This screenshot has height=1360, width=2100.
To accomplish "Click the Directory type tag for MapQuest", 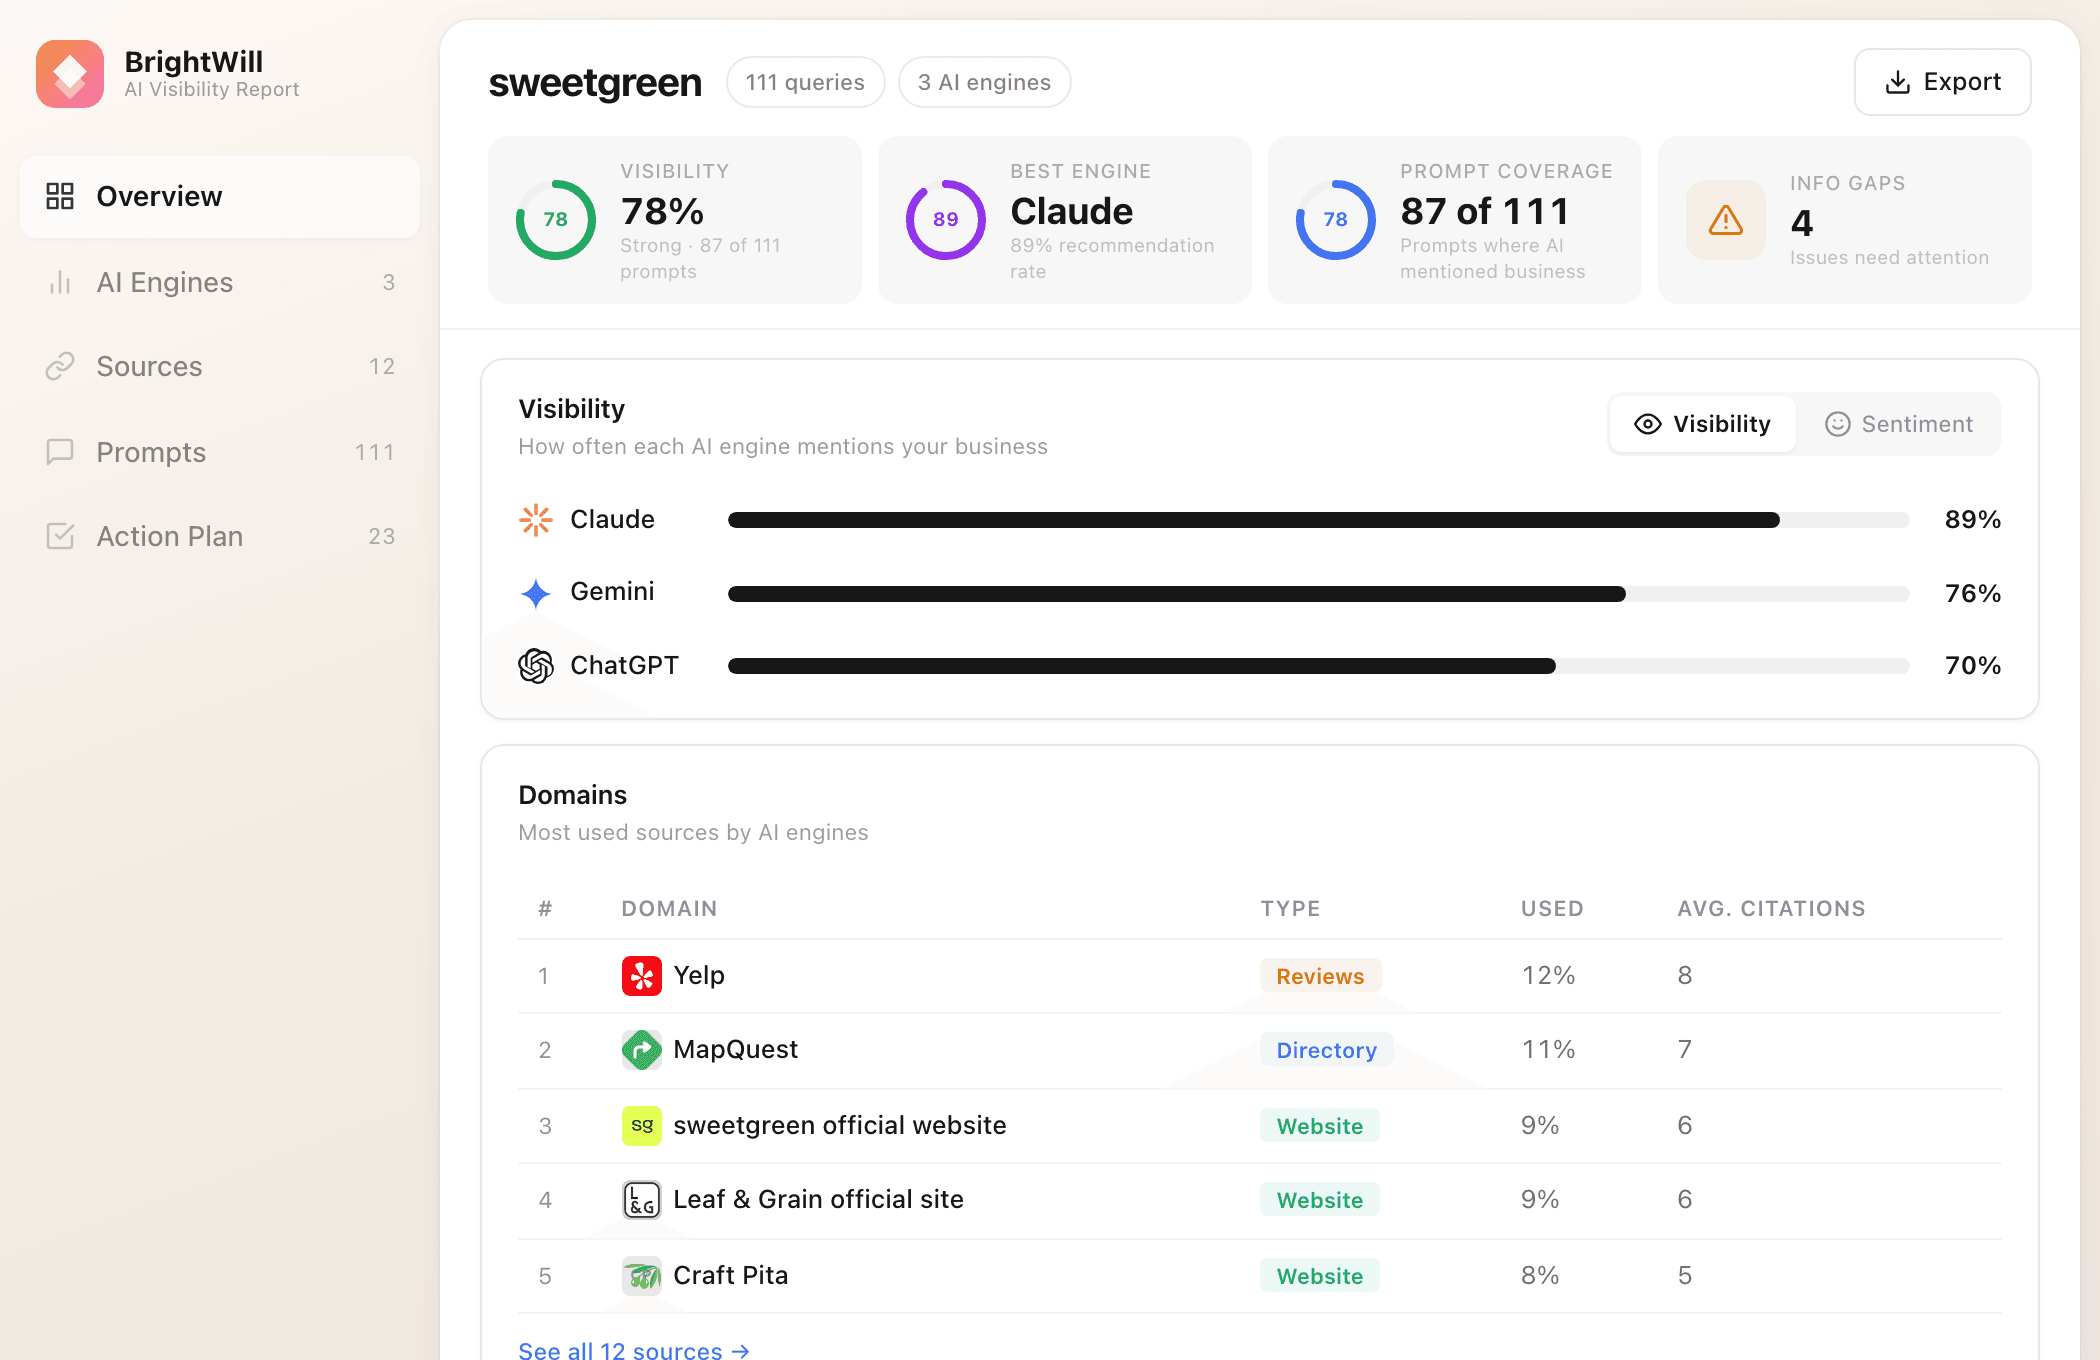I will pos(1326,1050).
